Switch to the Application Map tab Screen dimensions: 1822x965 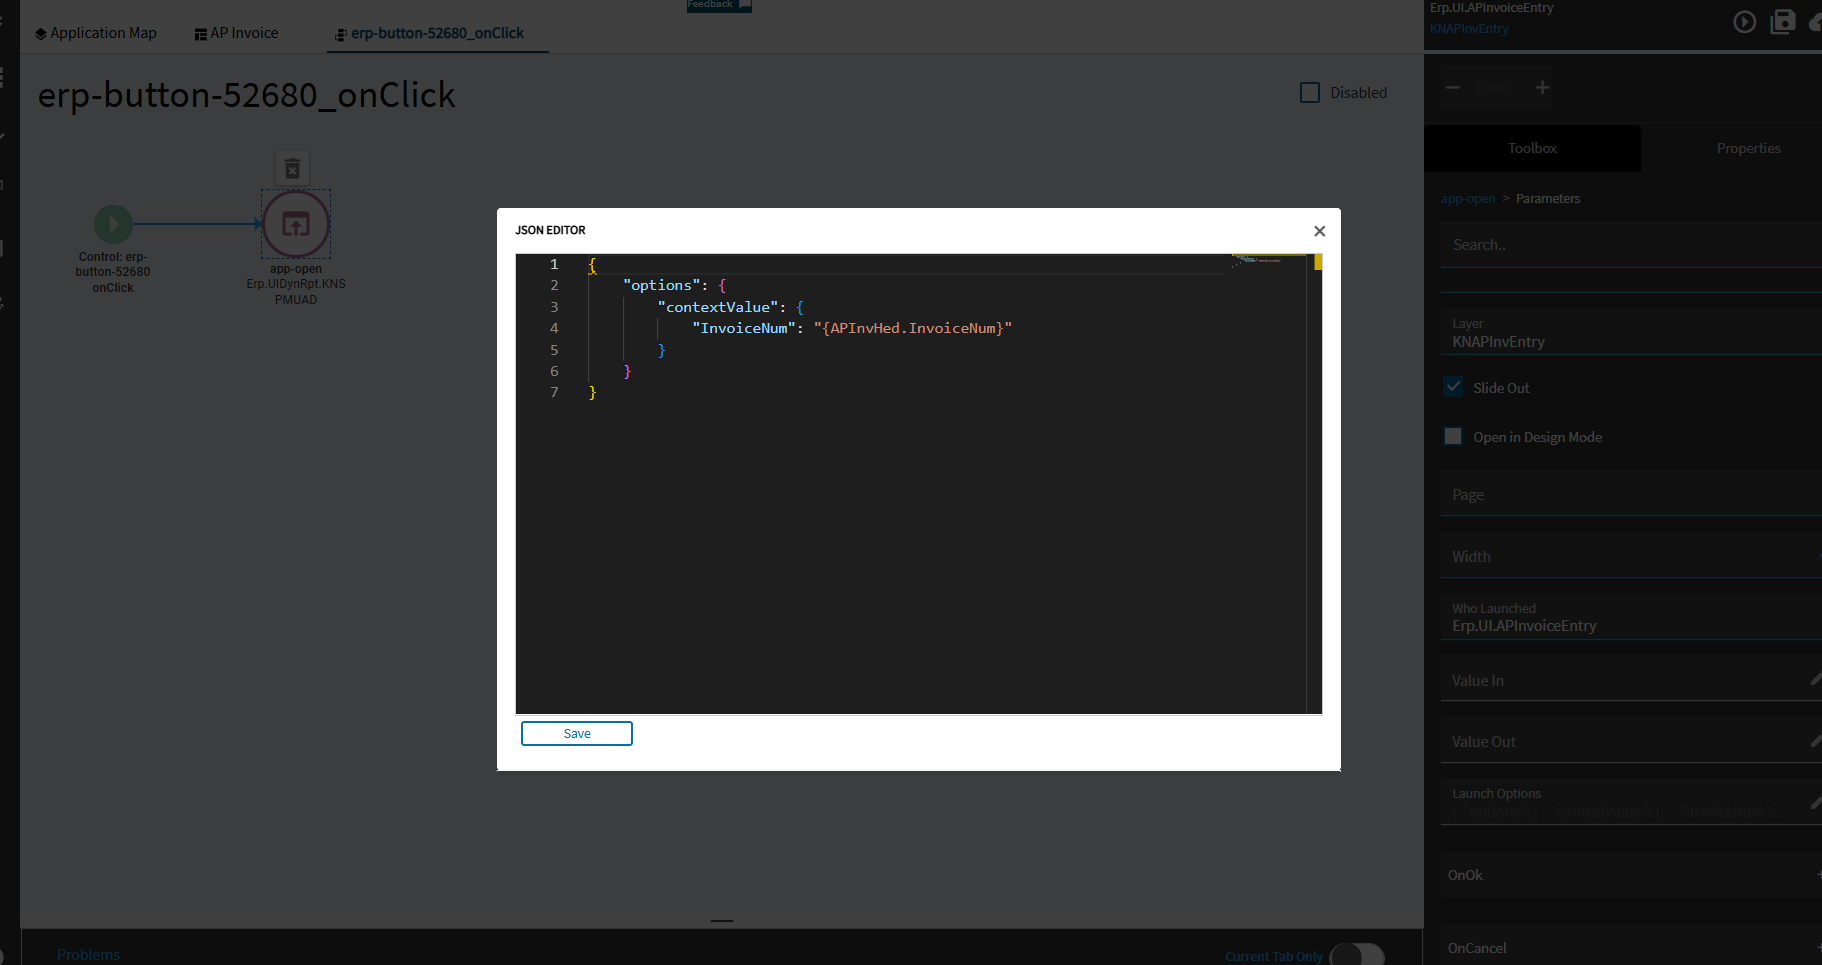(96, 33)
